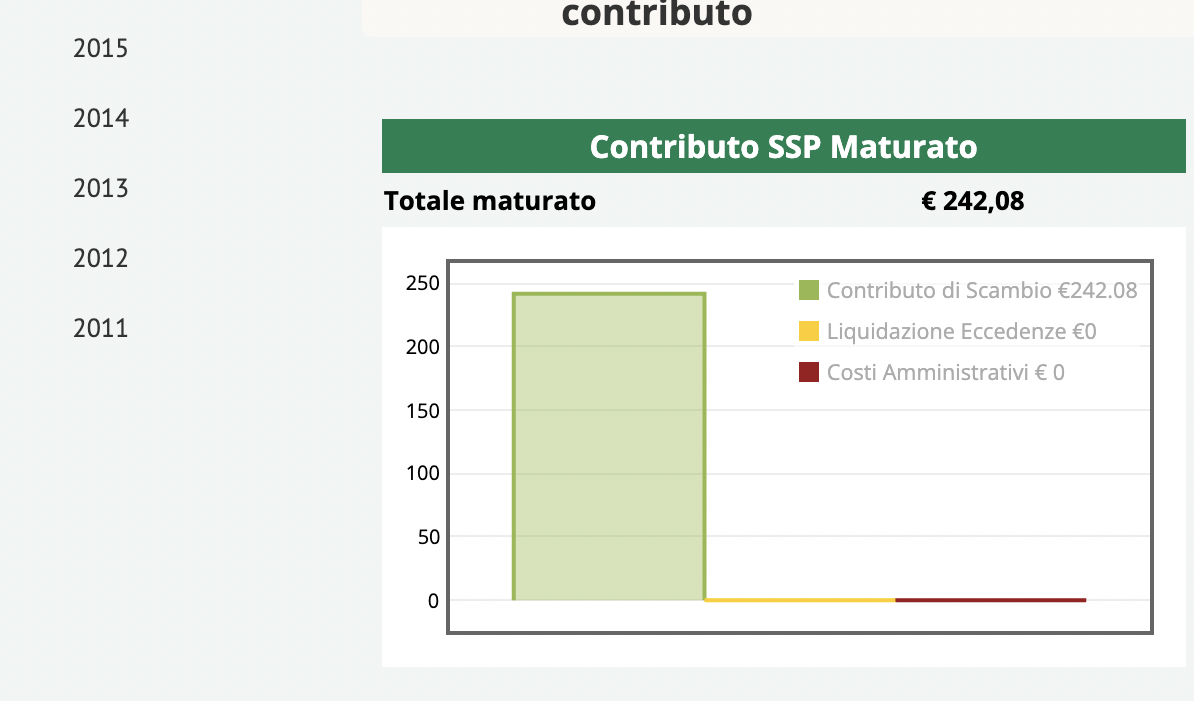Screen dimensions: 1194x701
Task: Click yellow Liquidazione Eccedenze legend square
Action: click(x=809, y=331)
